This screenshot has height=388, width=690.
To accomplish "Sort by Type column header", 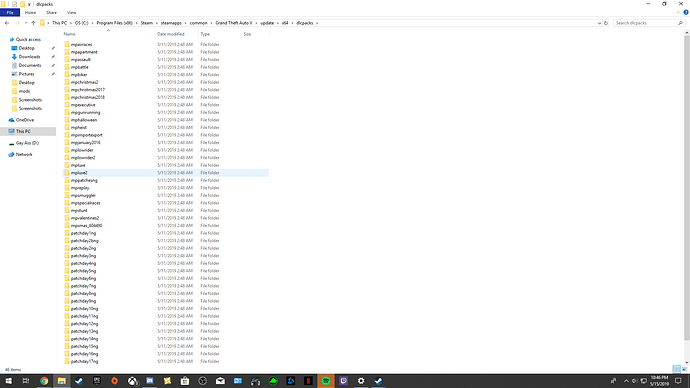I will (x=205, y=34).
